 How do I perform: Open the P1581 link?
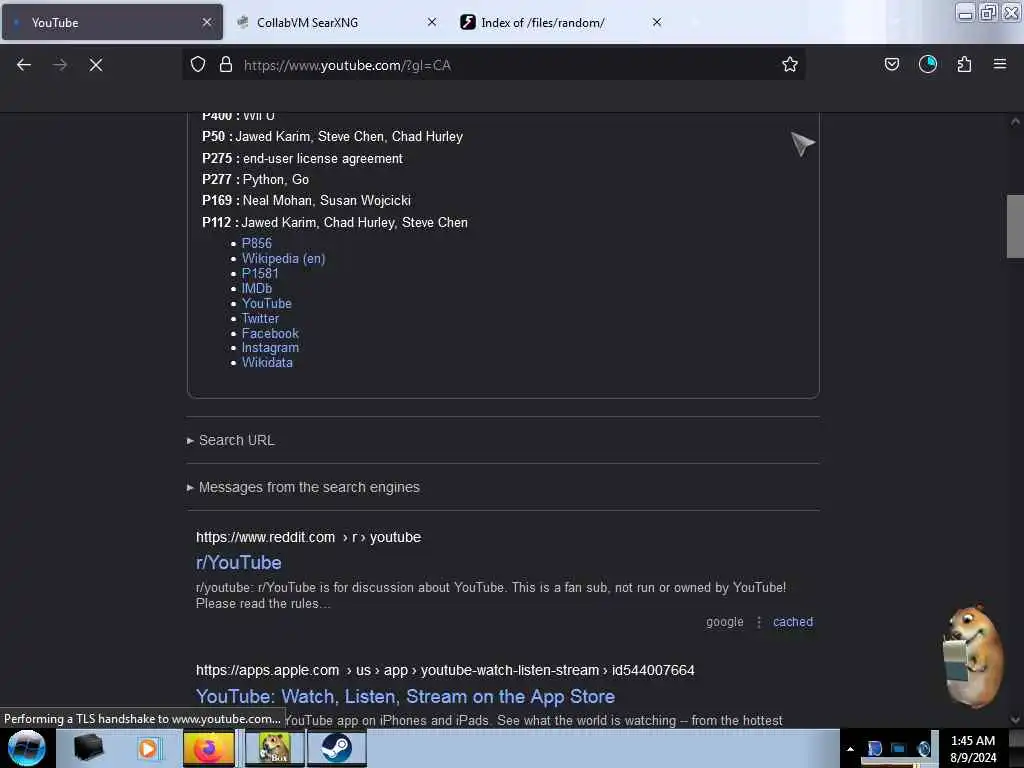click(260, 273)
